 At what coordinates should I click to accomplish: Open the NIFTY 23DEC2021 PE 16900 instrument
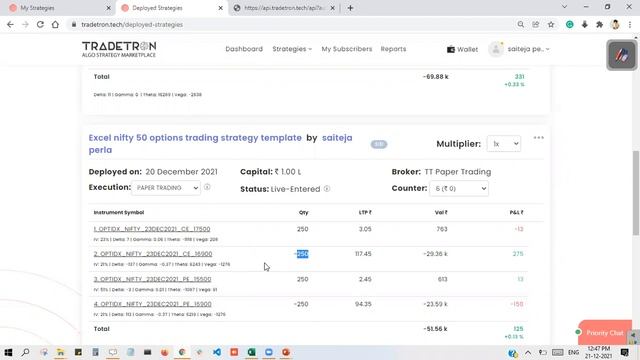pos(152,304)
